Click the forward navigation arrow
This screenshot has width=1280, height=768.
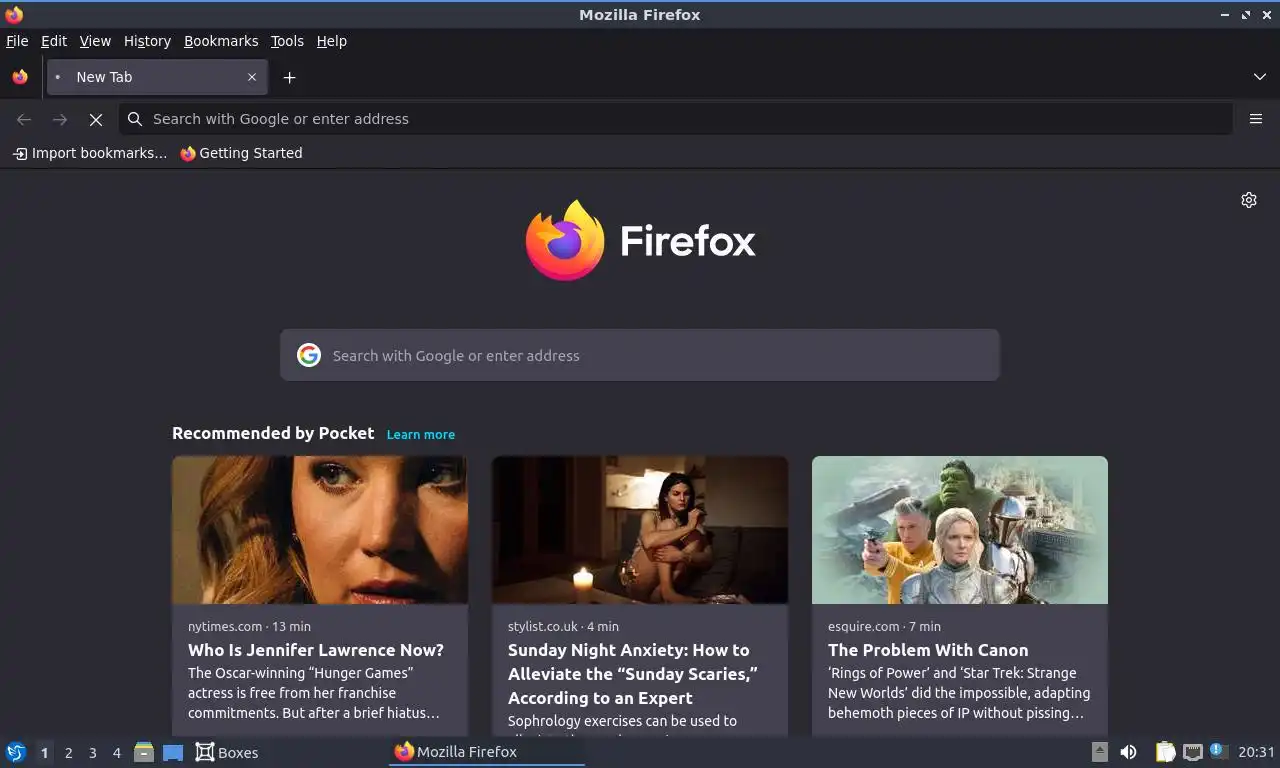tap(60, 119)
